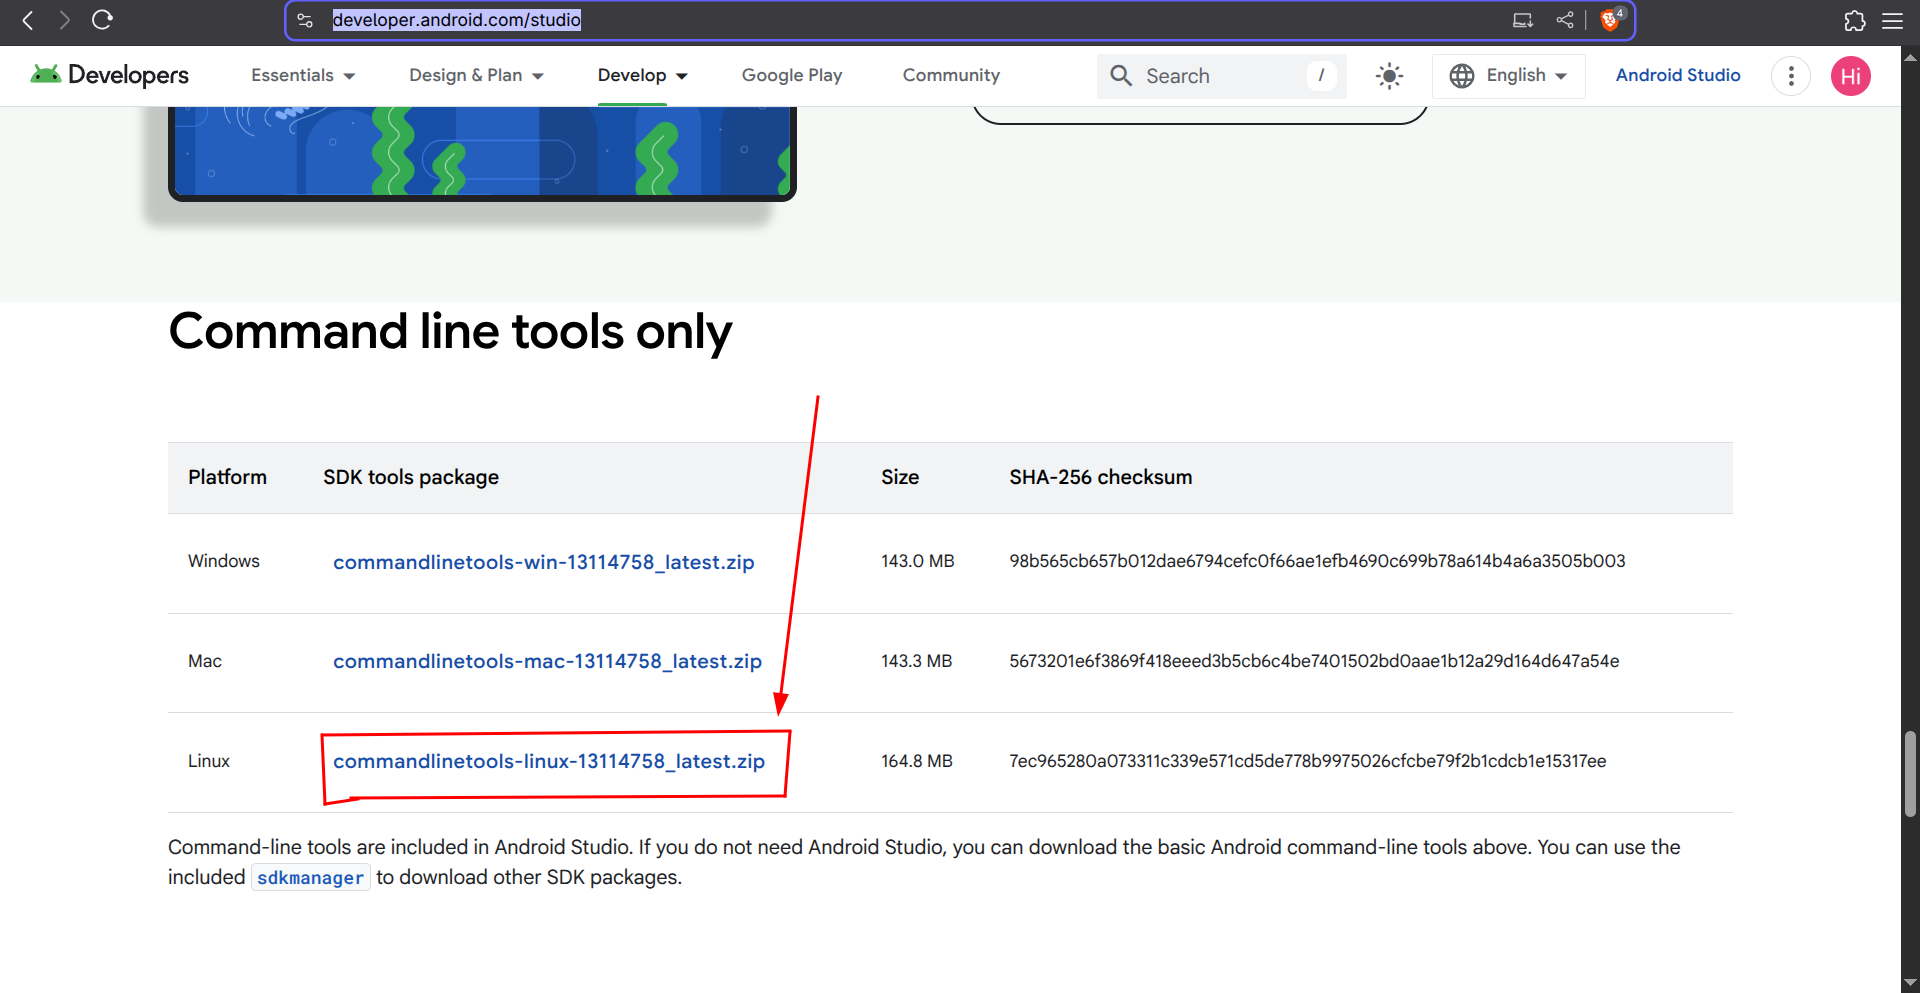Viewport: 1920px width, 993px height.
Task: Download commandlinetools-win-13114758_latest.zip
Action: (544, 562)
